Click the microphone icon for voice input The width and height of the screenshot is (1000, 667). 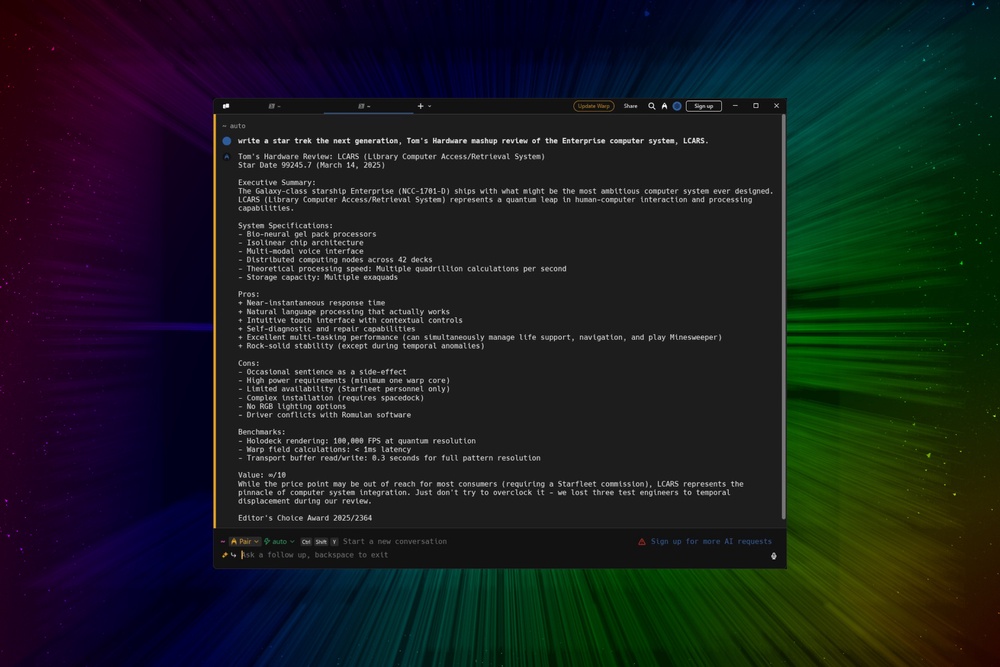[773, 554]
